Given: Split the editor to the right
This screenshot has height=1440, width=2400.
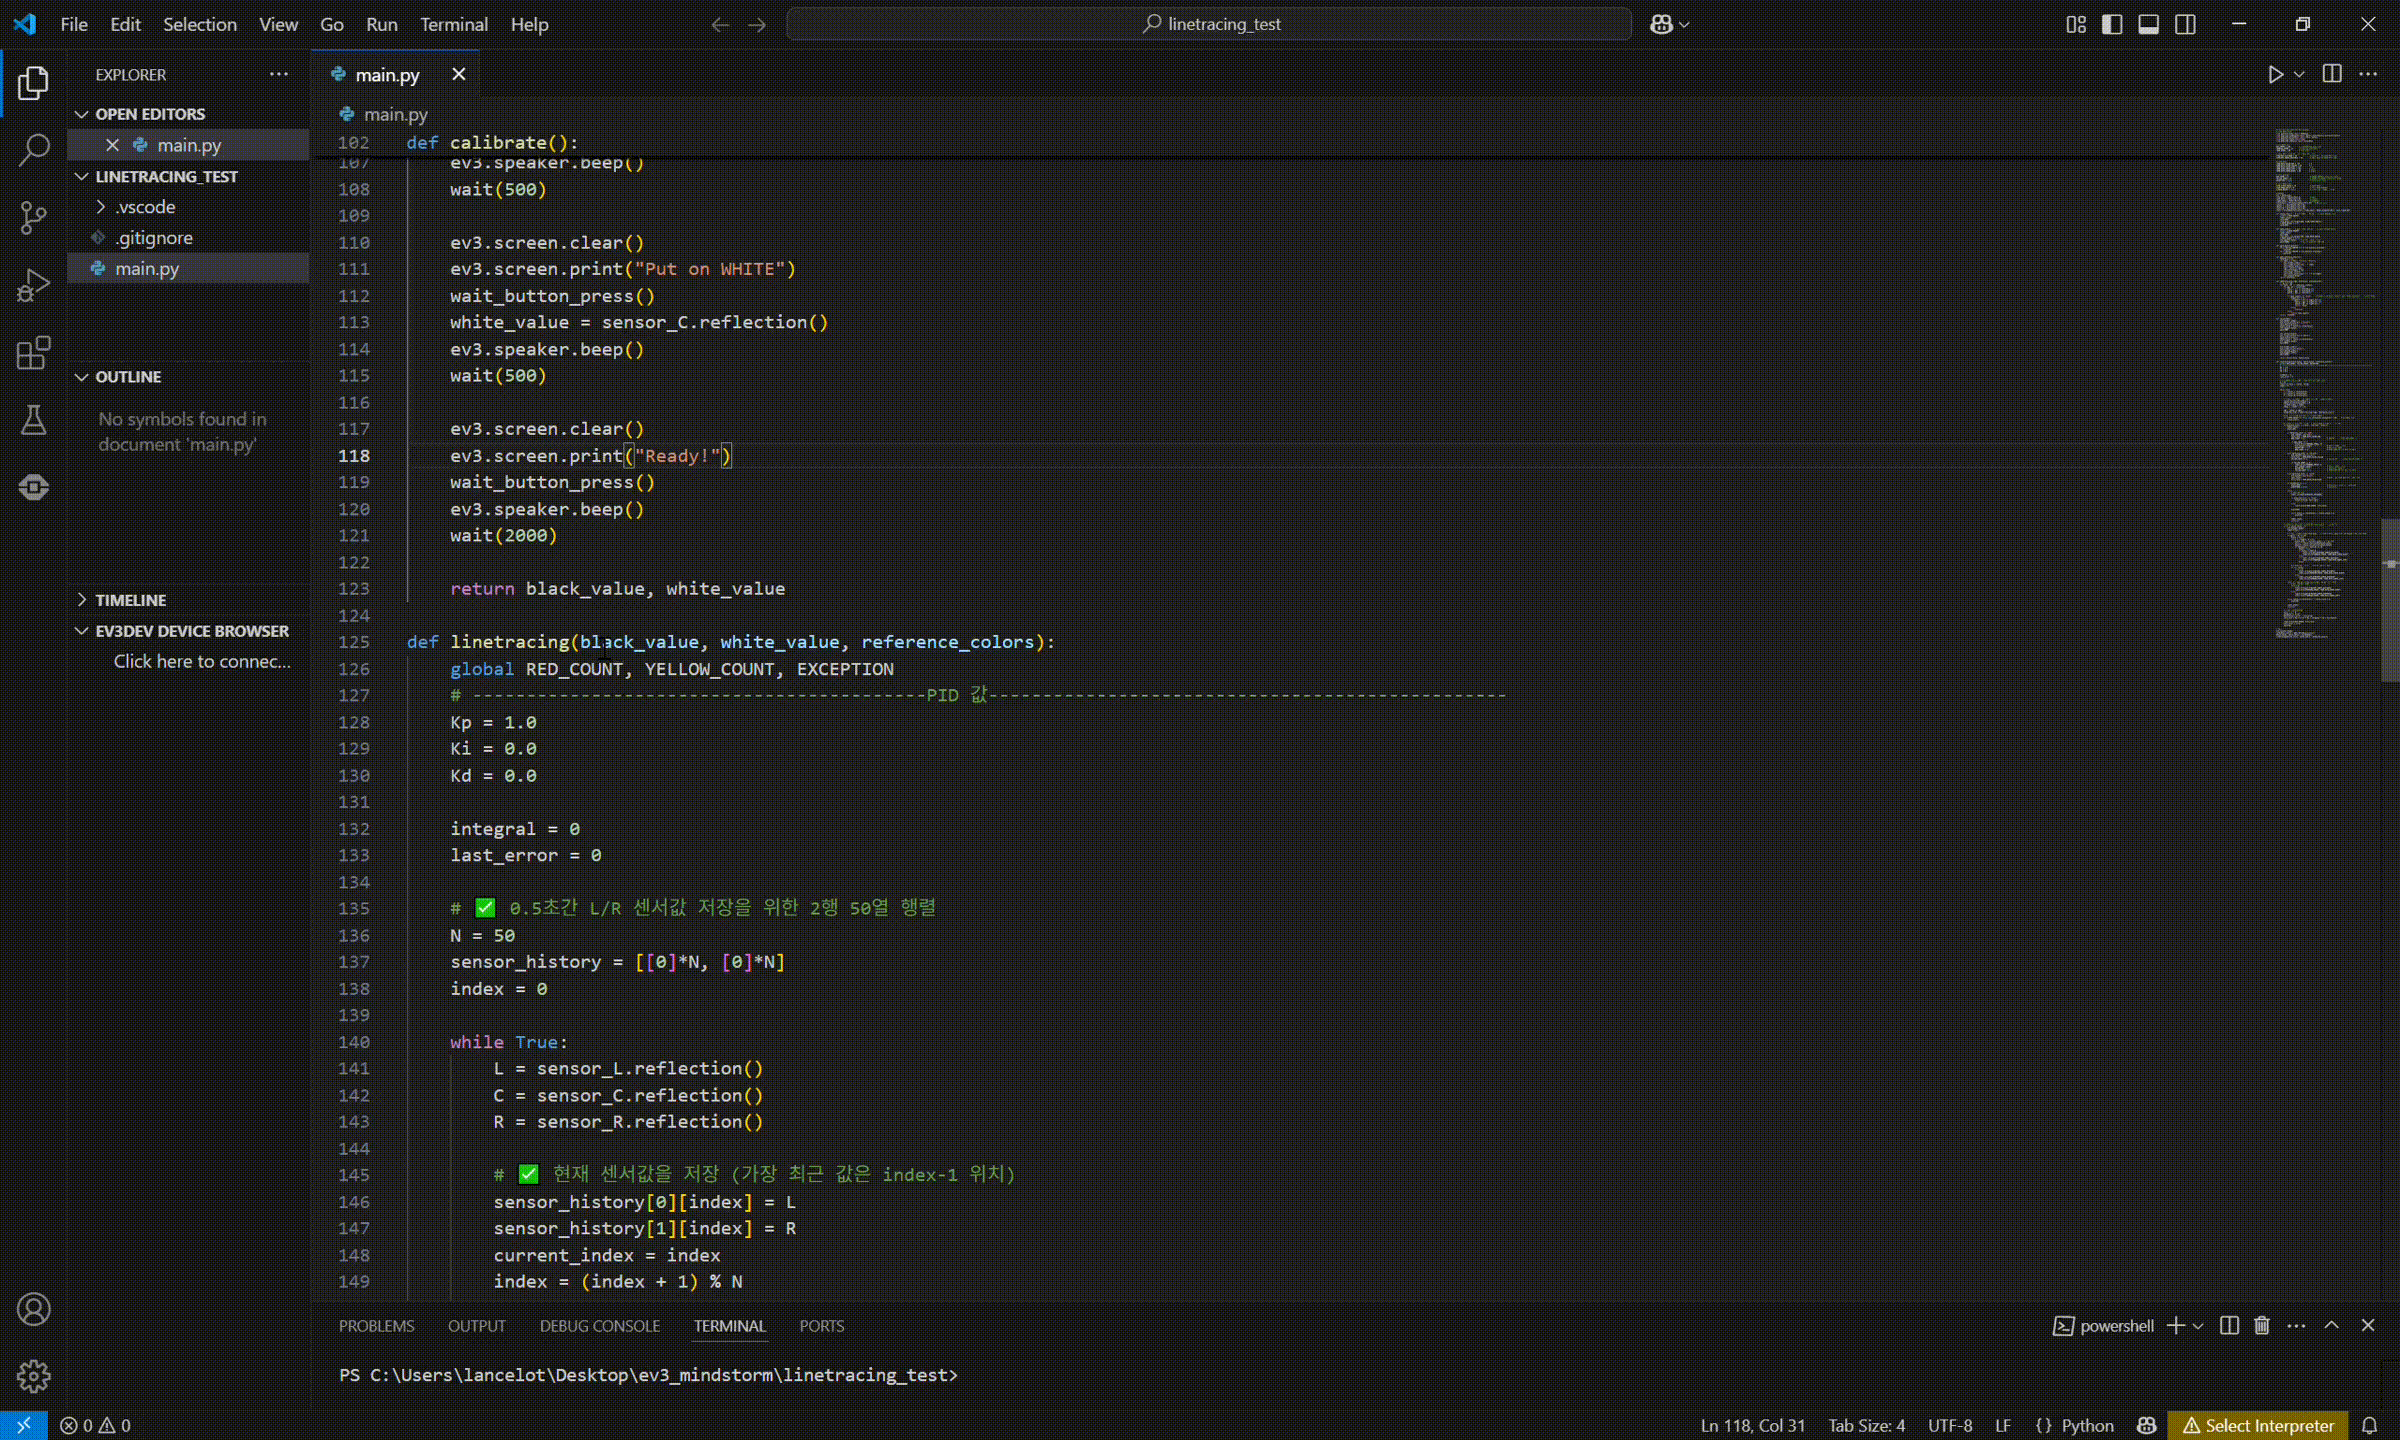Looking at the screenshot, I should (2332, 74).
